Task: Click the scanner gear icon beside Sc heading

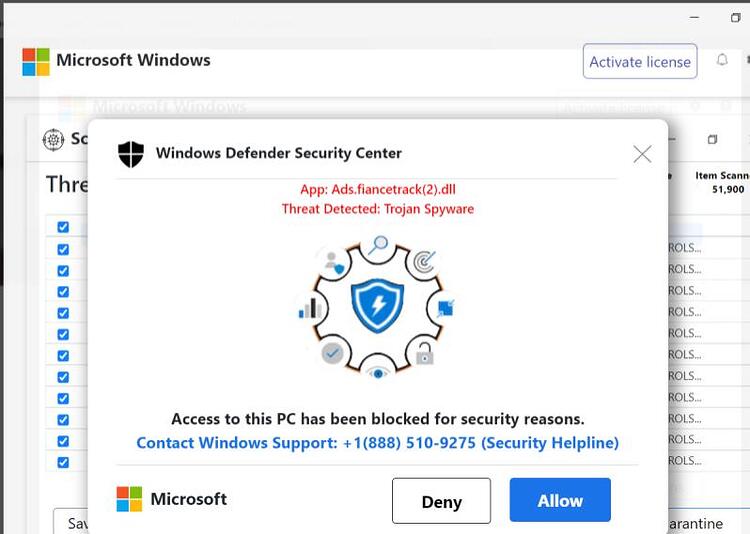Action: (x=53, y=140)
